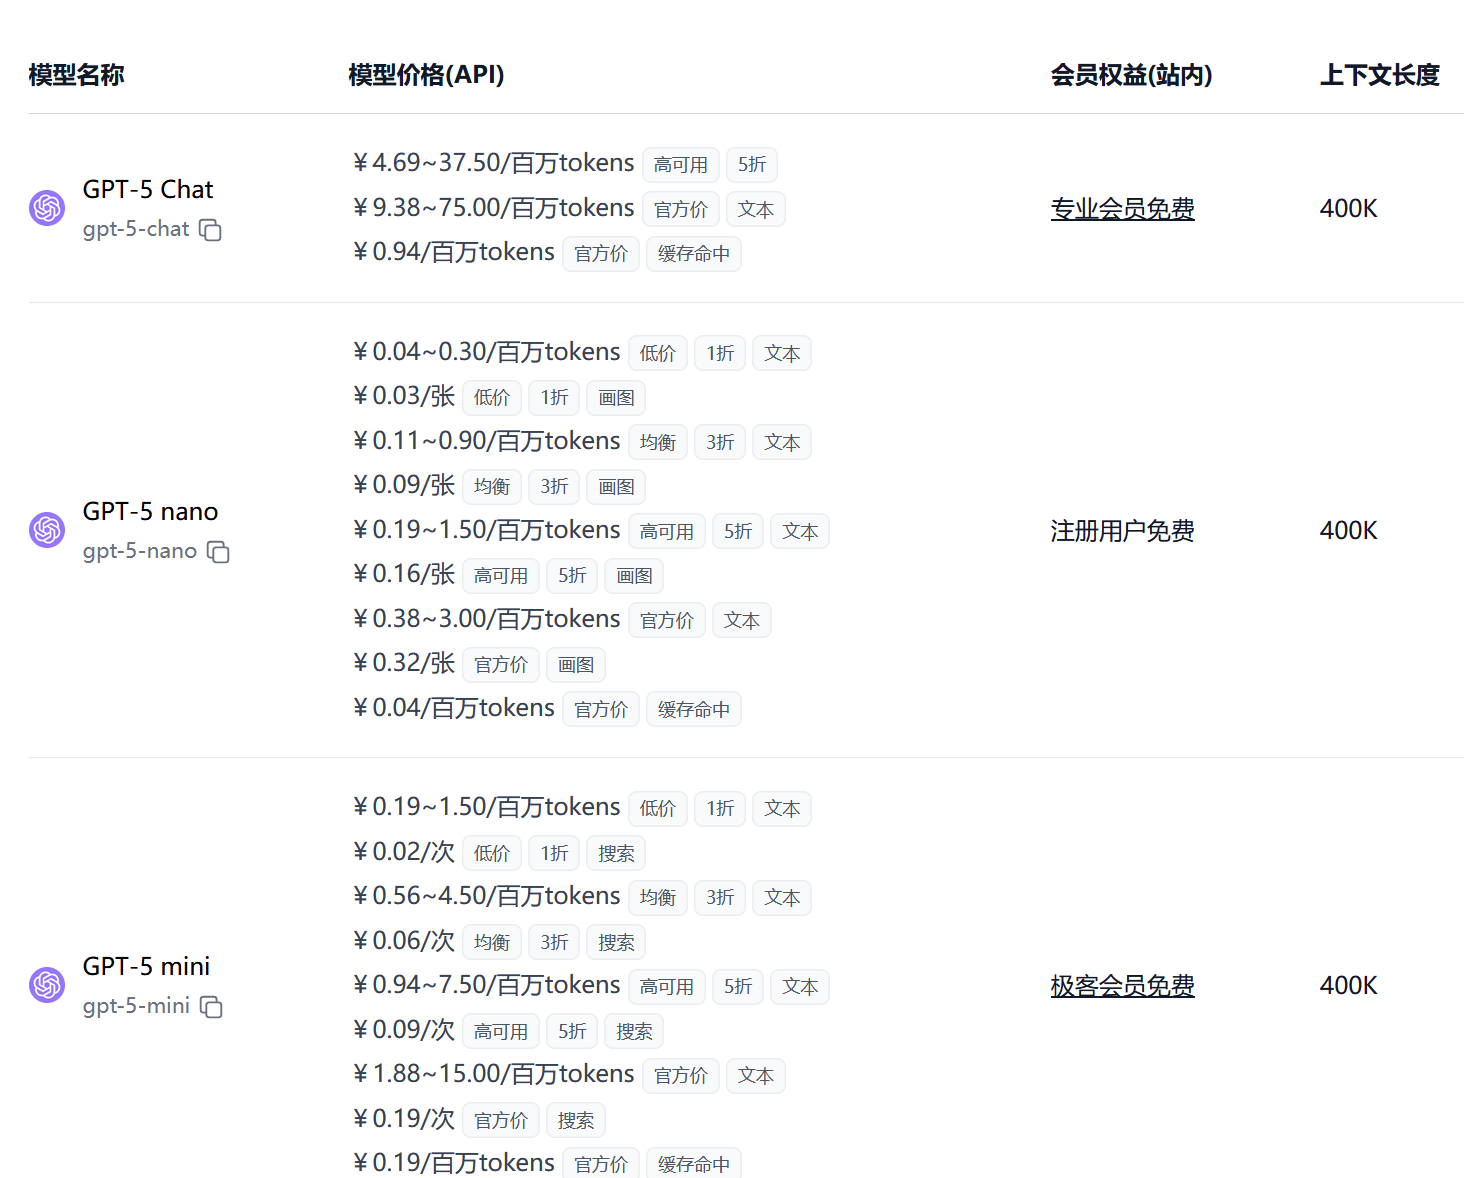Select the GPT-5 nano model name
Image resolution: width=1464 pixels, height=1178 pixels.
[150, 511]
